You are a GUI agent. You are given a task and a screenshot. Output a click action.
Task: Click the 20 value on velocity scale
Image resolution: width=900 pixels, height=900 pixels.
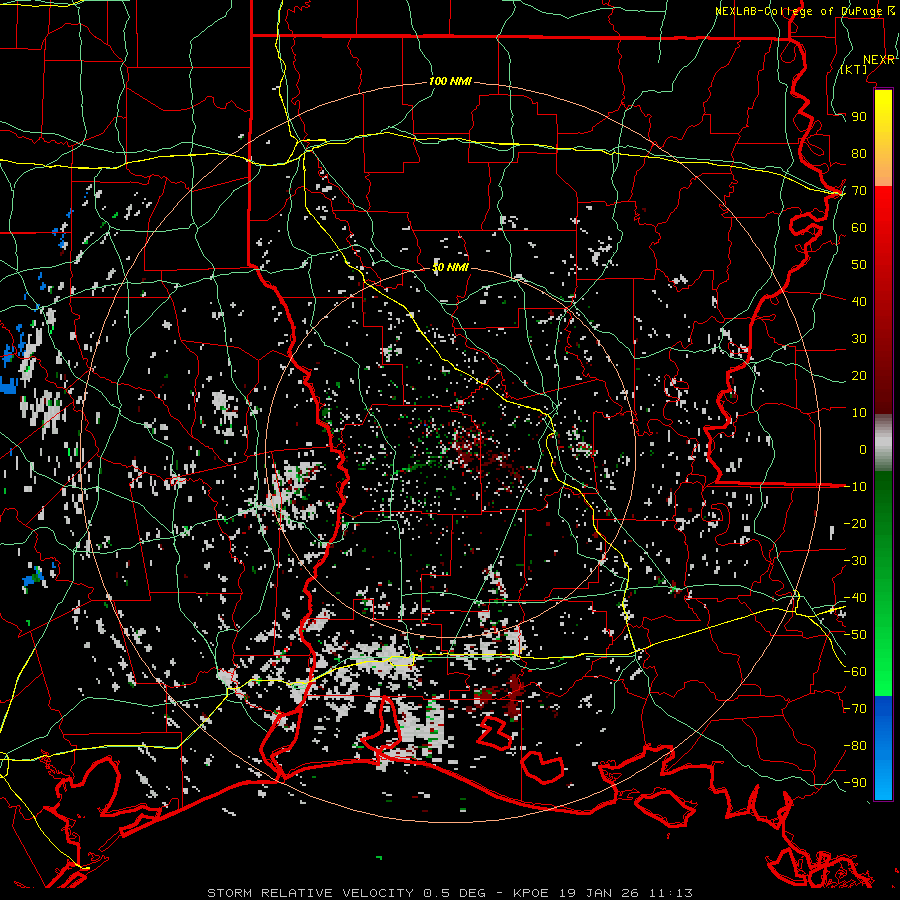click(859, 375)
